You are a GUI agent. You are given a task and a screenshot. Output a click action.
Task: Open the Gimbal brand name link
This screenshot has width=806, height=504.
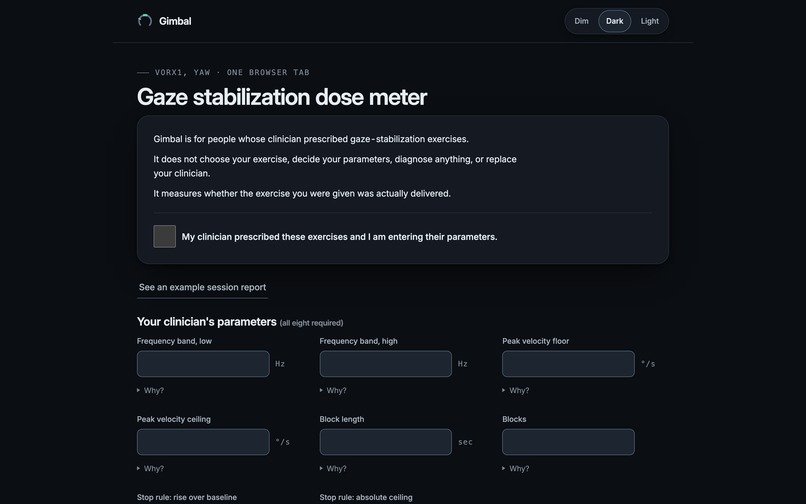[175, 21]
